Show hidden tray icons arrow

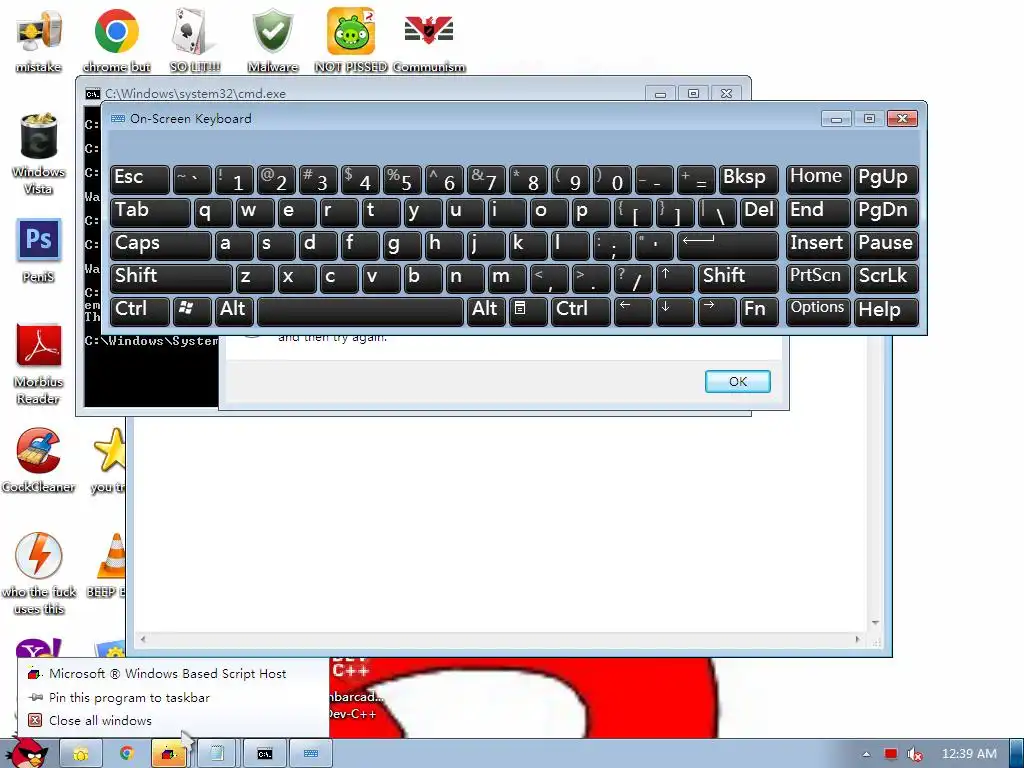pos(866,754)
